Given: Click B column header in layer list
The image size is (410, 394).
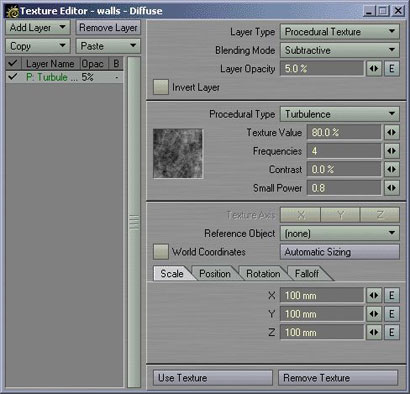Looking at the screenshot, I should coord(116,63).
